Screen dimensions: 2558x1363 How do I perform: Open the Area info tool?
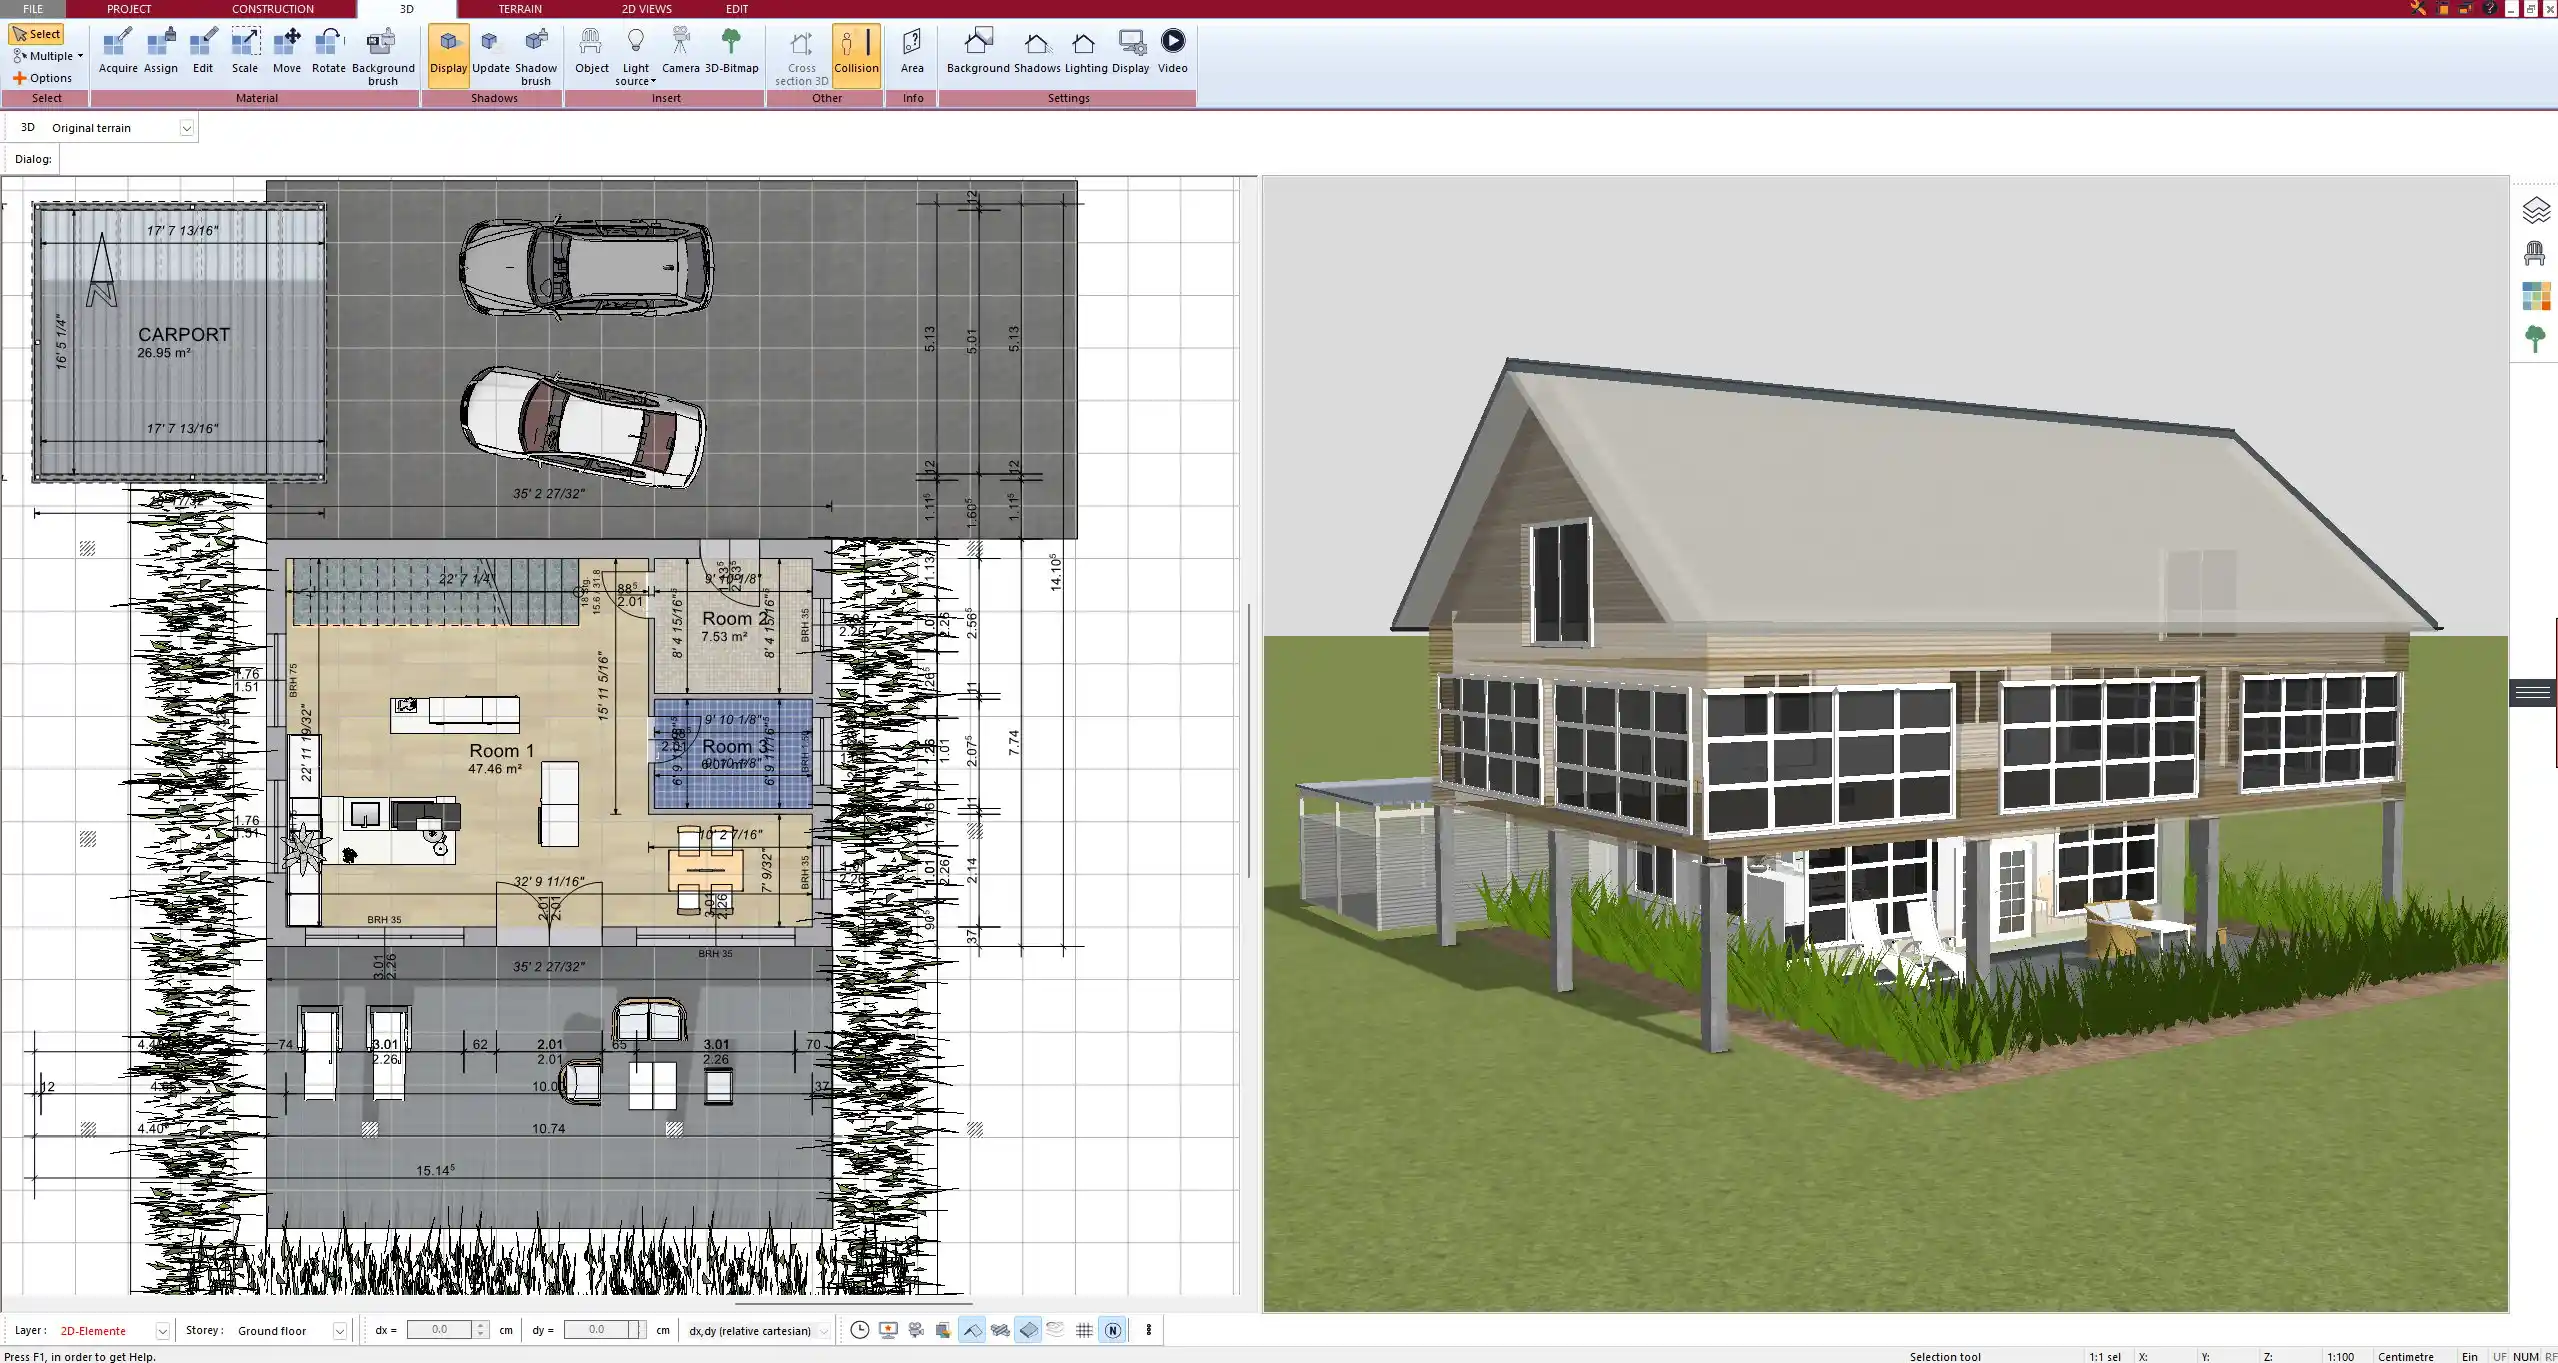[912, 51]
